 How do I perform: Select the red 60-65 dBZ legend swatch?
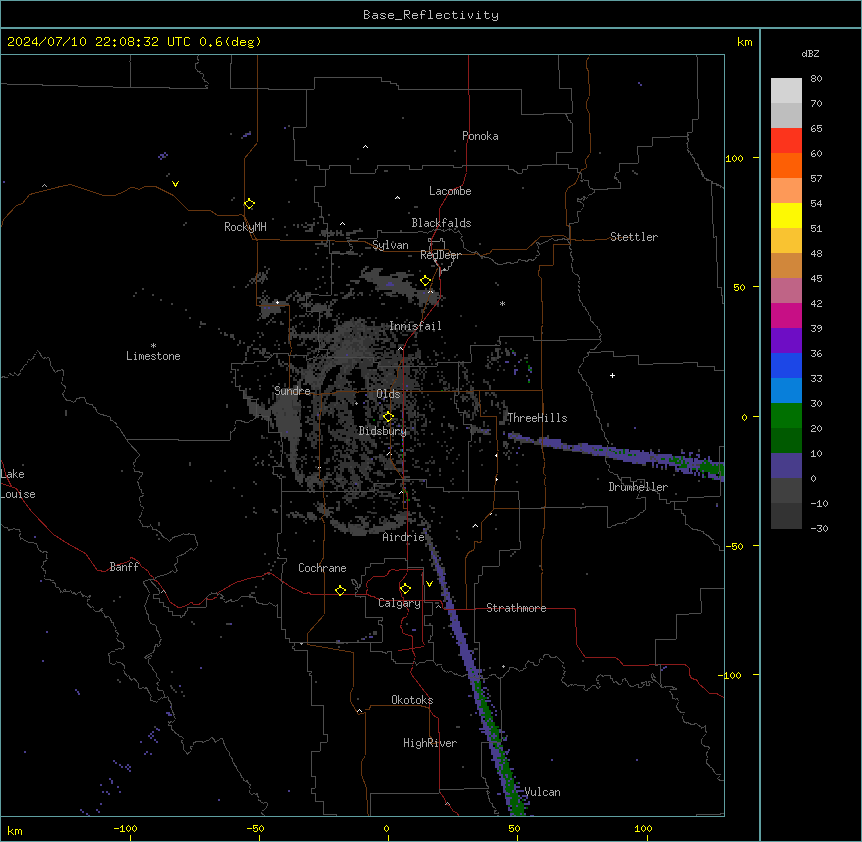(786, 140)
